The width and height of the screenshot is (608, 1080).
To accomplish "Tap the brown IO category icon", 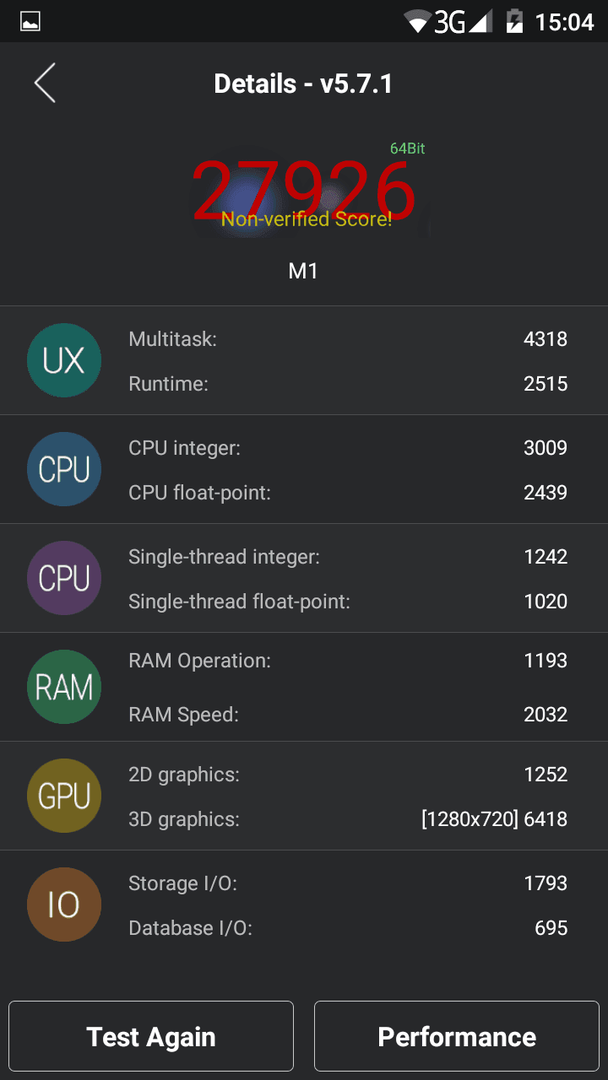I will 64,904.
